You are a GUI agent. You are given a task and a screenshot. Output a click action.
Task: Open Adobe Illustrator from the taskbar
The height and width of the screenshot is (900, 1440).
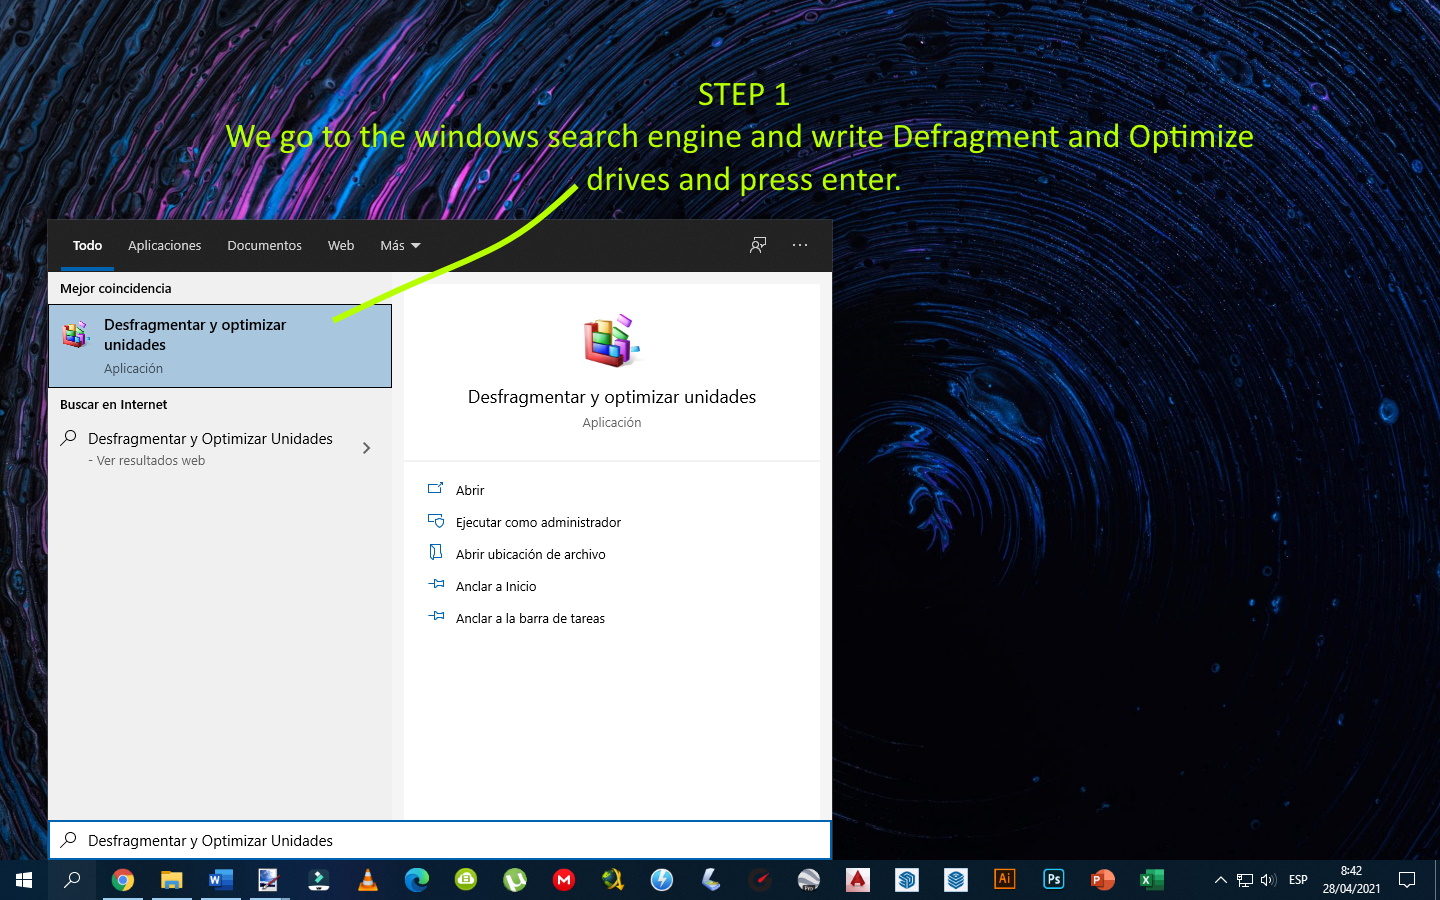[1004, 880]
